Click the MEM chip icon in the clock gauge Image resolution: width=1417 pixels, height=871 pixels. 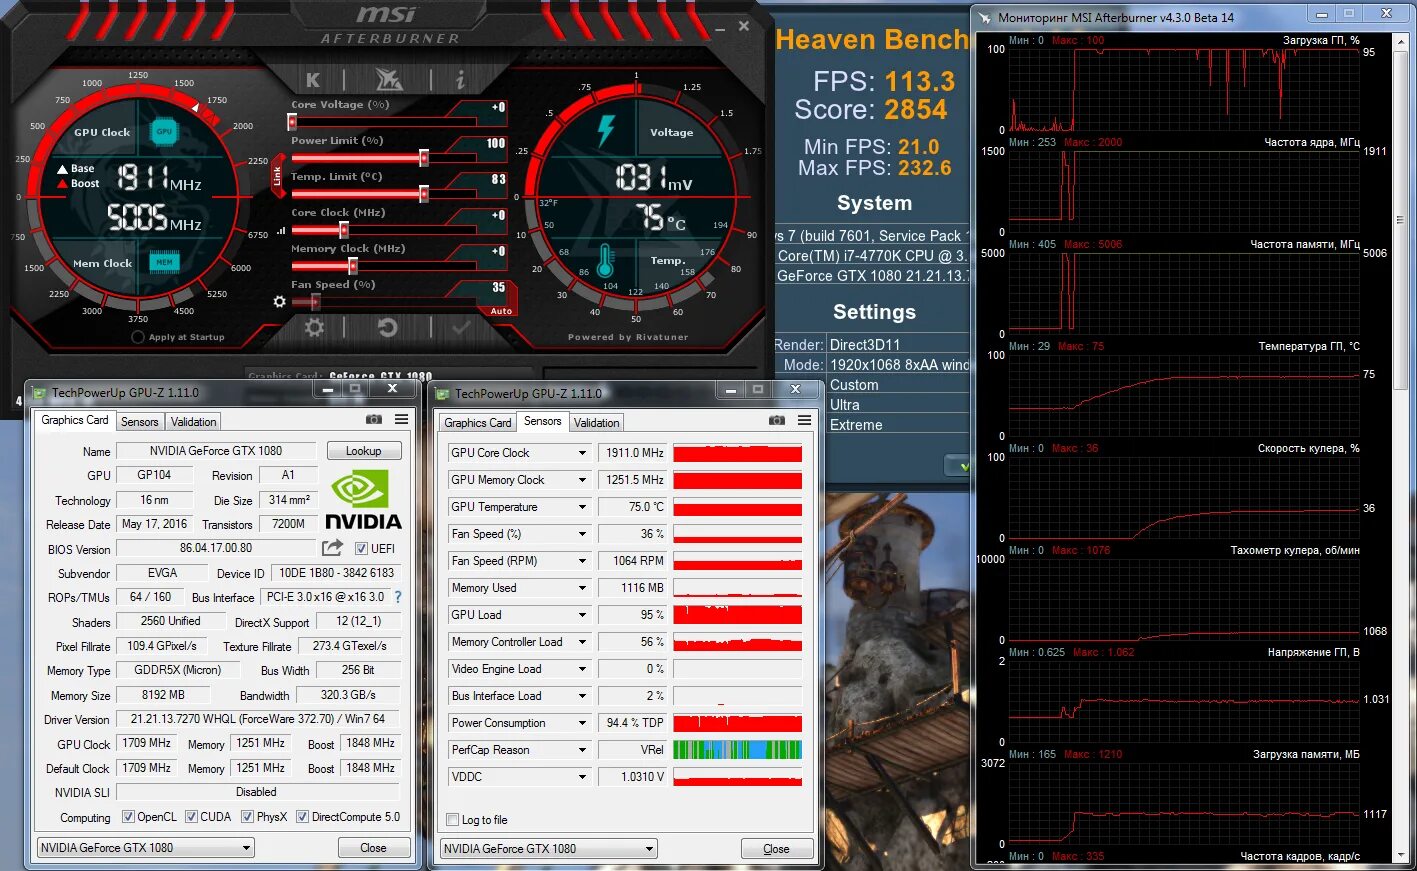point(164,262)
